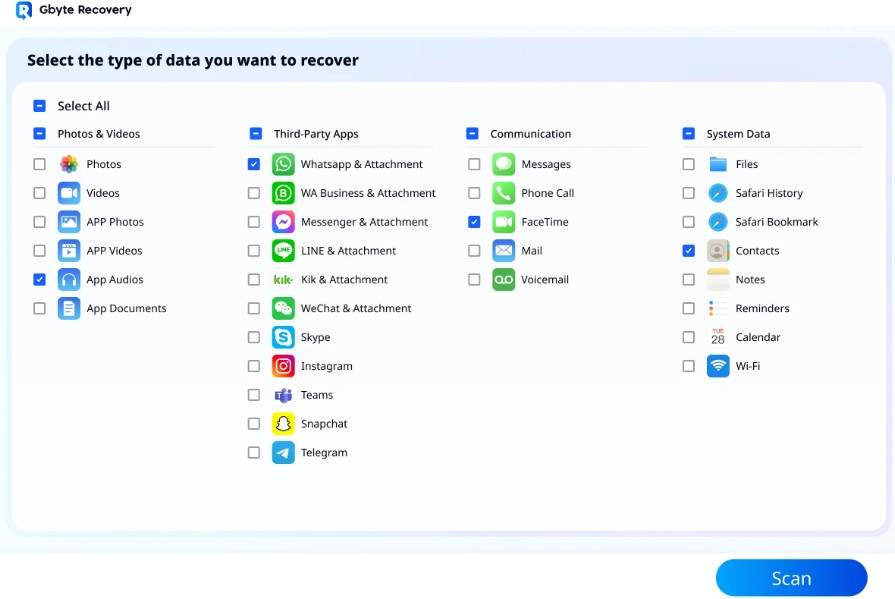Click the Messages bubble icon
The height and width of the screenshot is (599, 895).
[503, 164]
